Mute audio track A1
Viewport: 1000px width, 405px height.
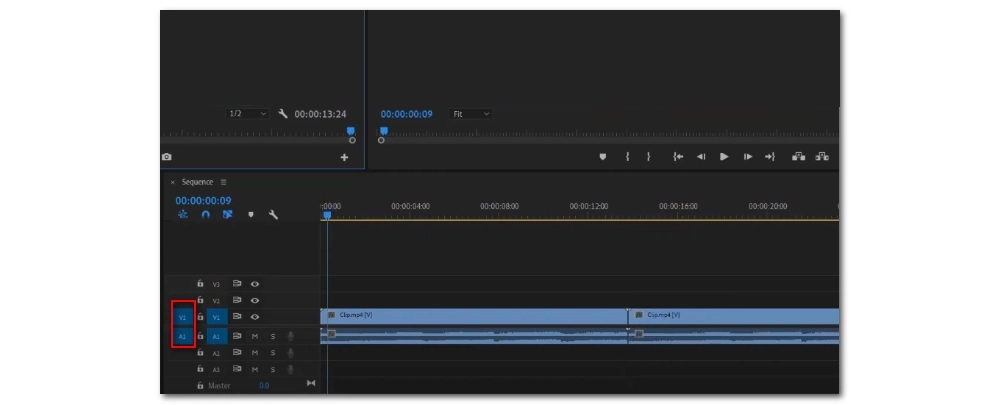click(254, 335)
